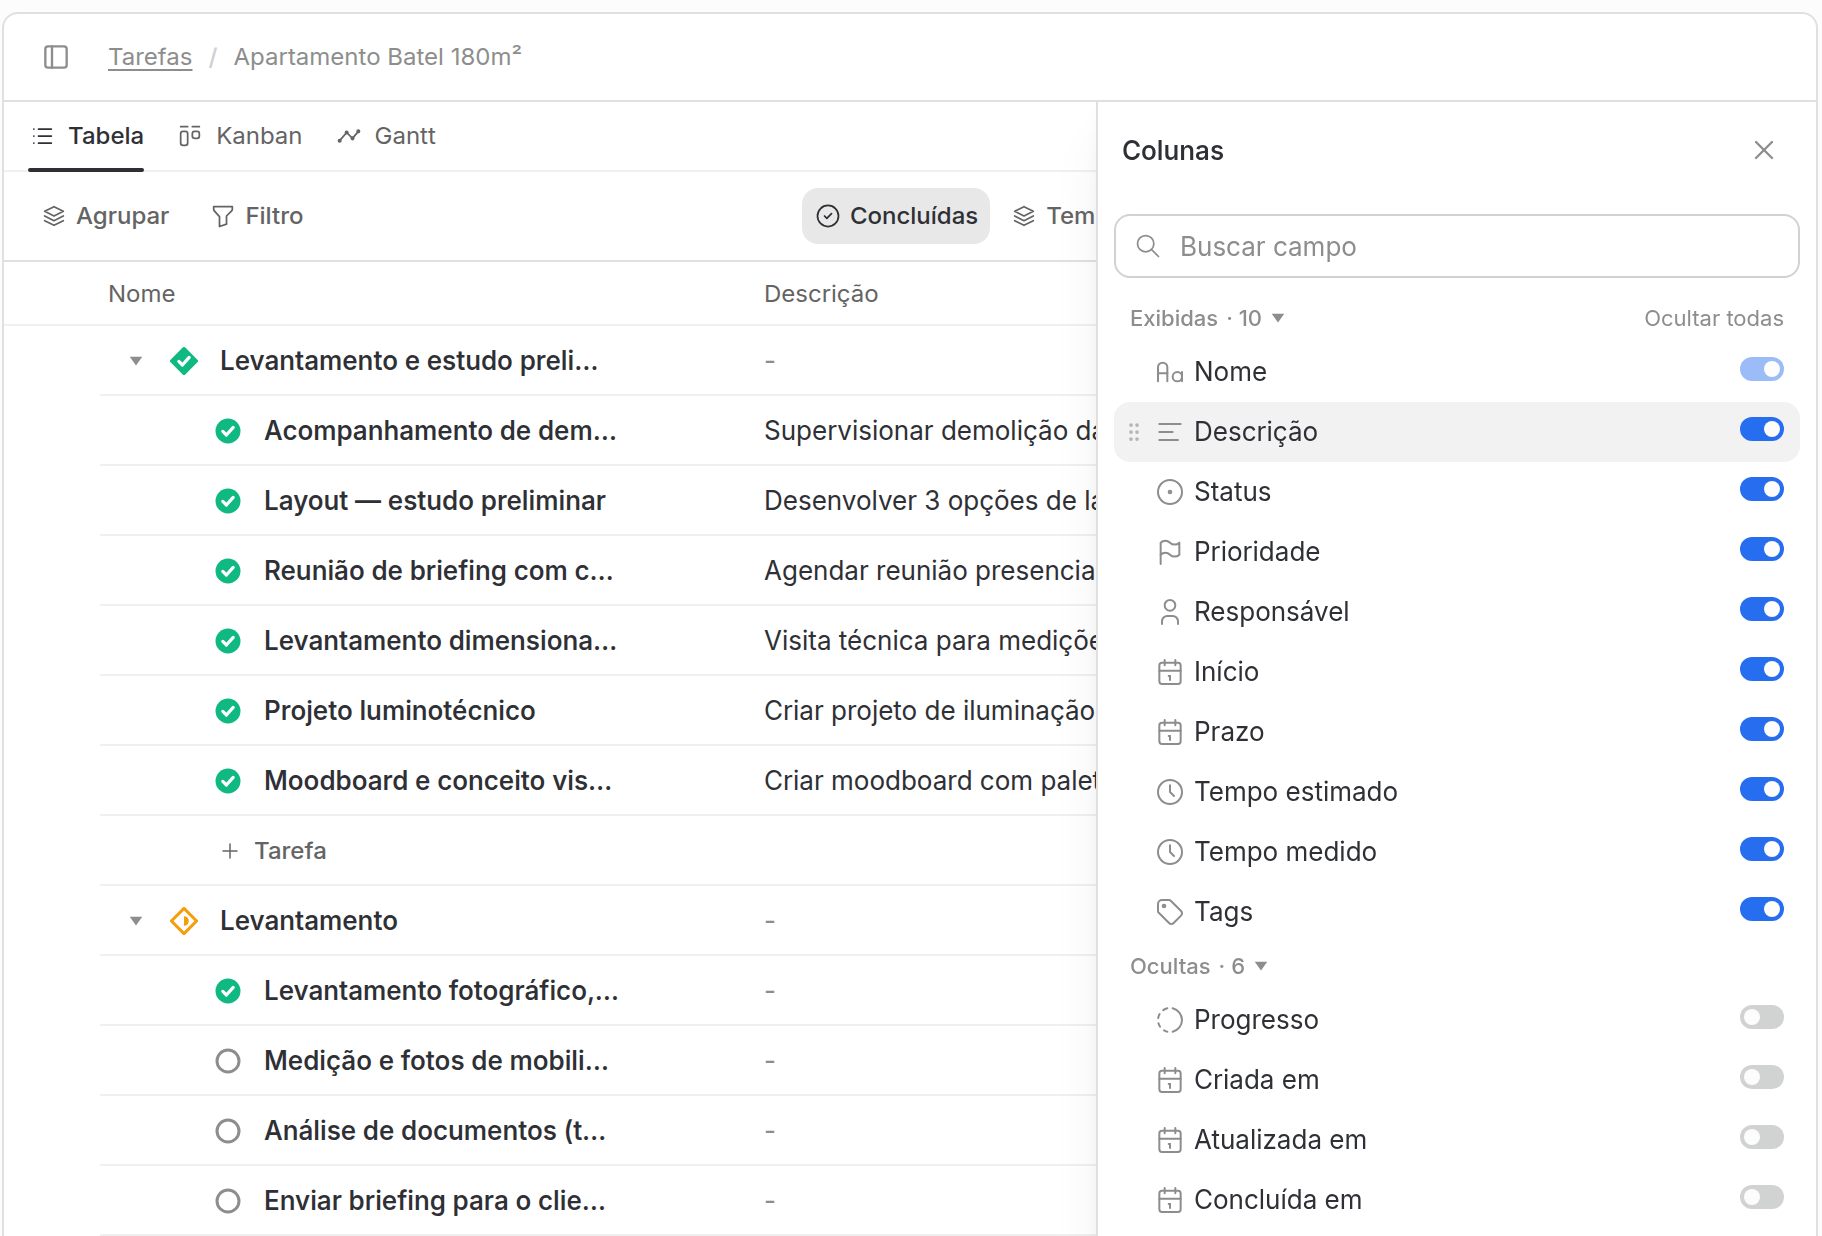Enable the Progresso column toggle
Image resolution: width=1822 pixels, height=1236 pixels.
tap(1761, 1018)
